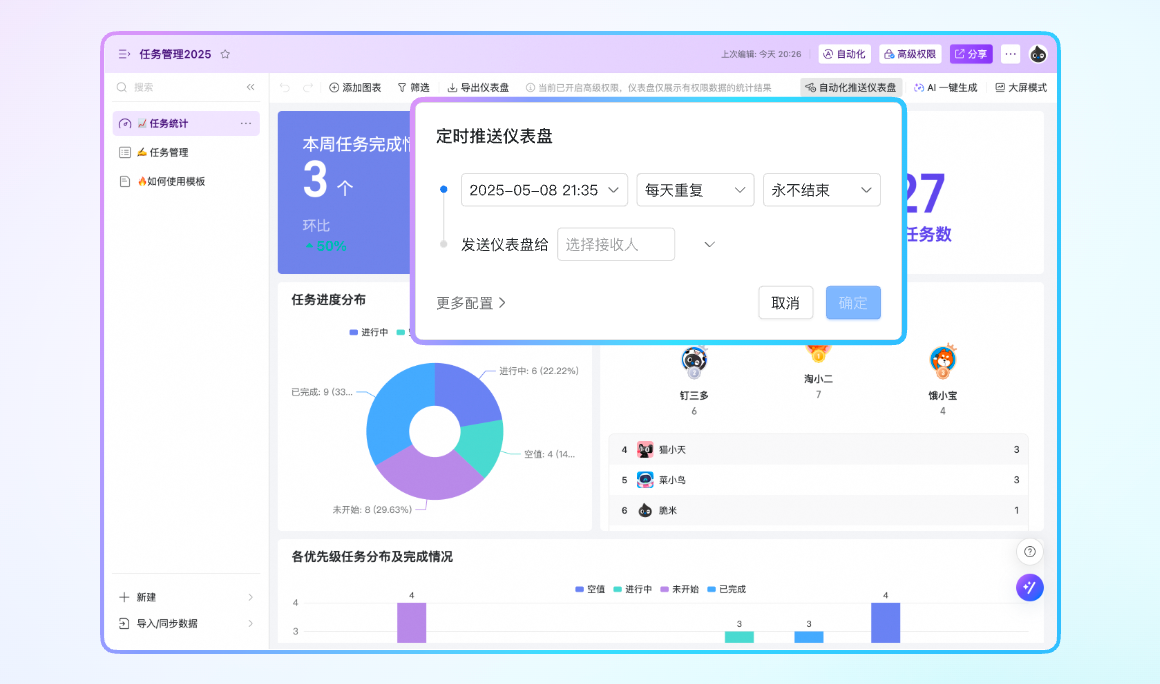Viewport: 1160px width, 684px height.
Task: Toggle 已完成 legend in bar chart
Action: pos(726,589)
